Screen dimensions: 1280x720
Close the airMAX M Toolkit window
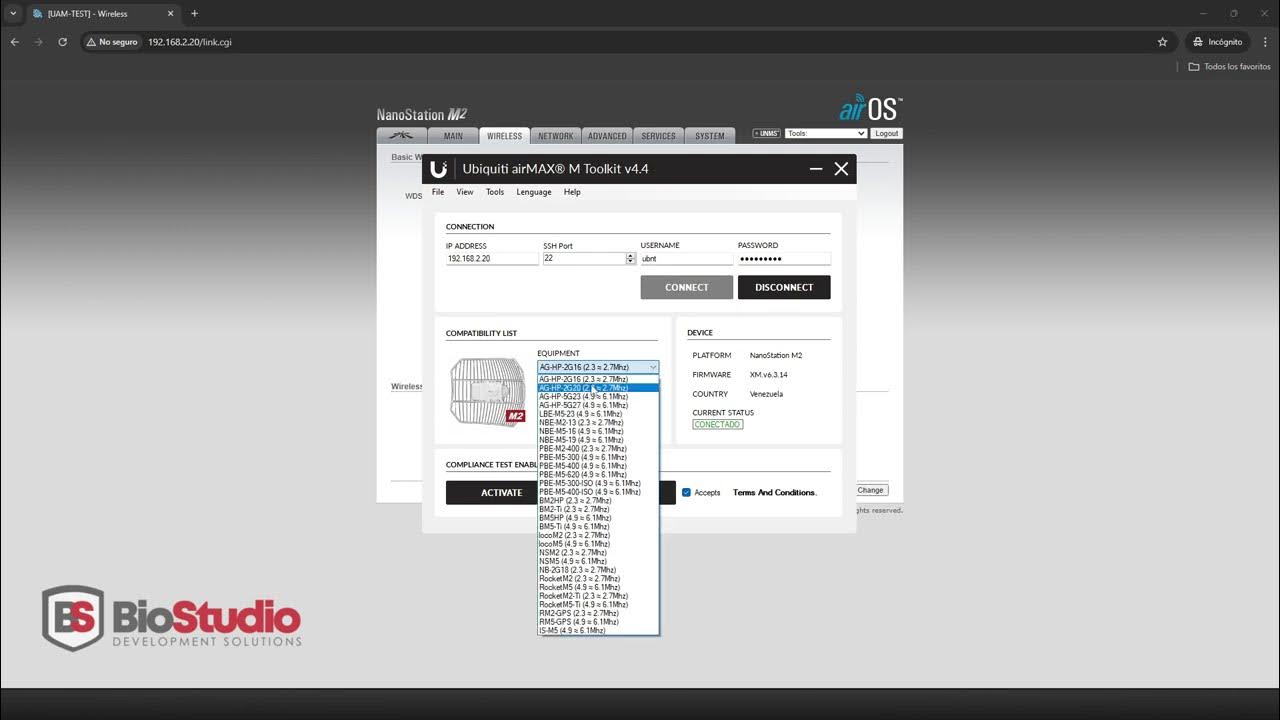[841, 169]
